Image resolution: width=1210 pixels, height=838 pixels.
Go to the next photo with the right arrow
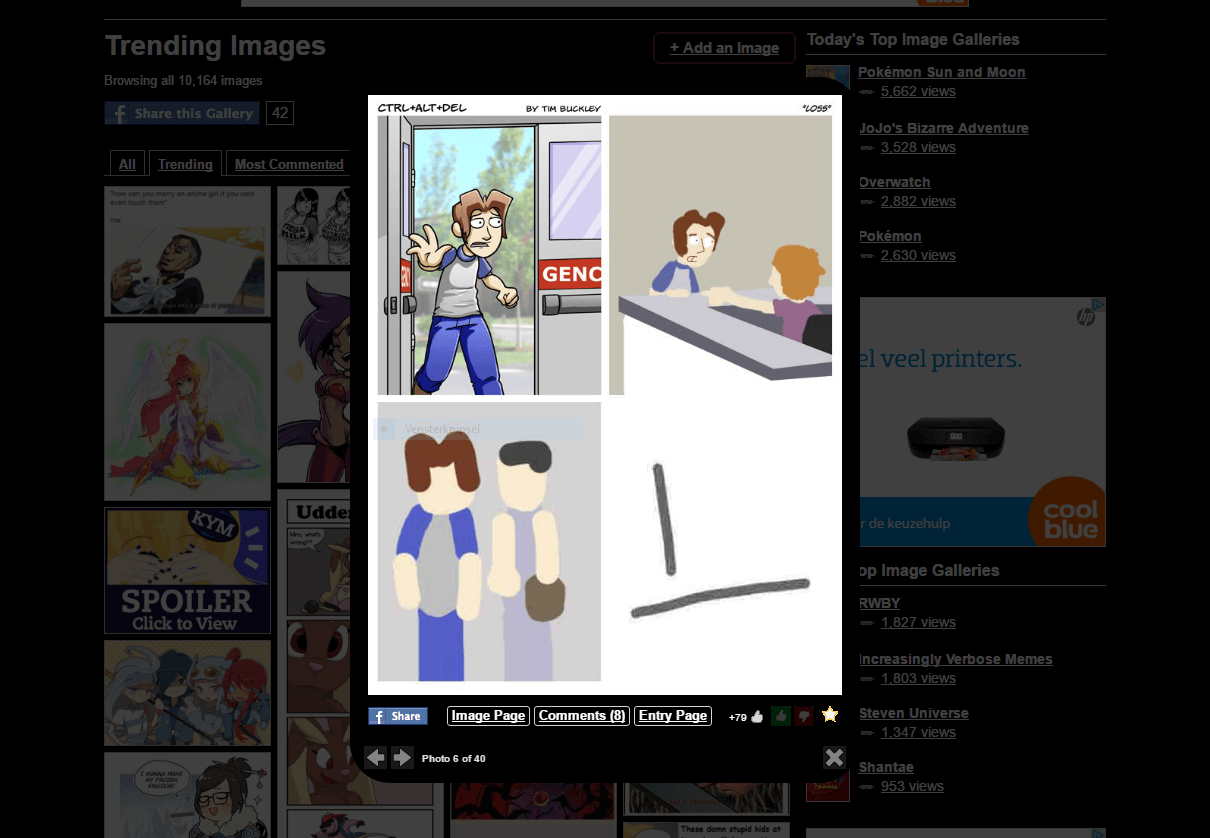coord(402,758)
